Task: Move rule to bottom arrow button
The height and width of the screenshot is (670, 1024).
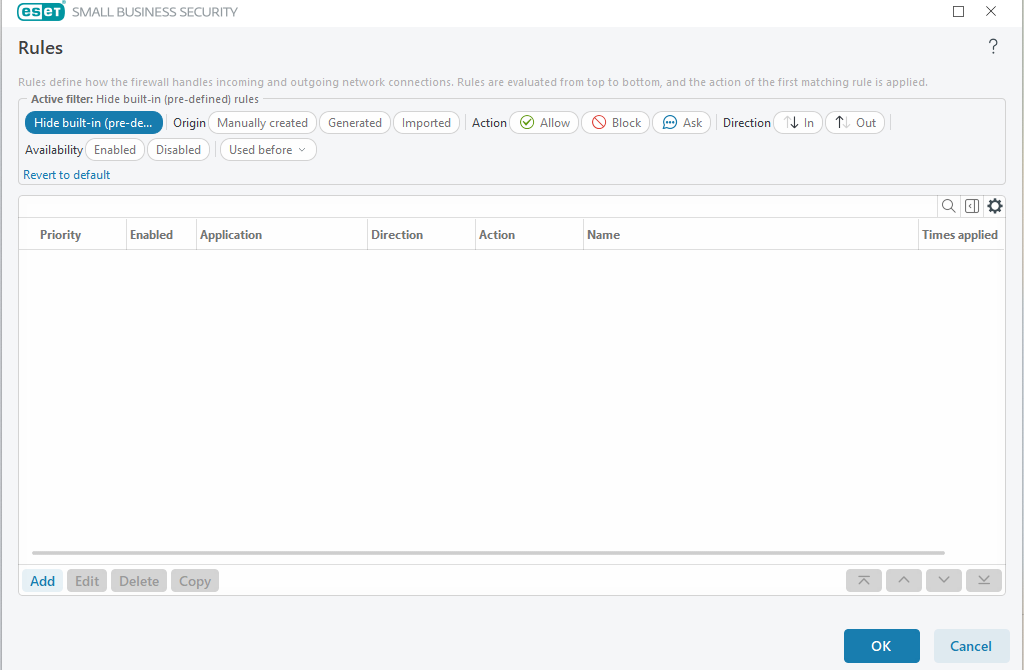Action: tap(984, 581)
